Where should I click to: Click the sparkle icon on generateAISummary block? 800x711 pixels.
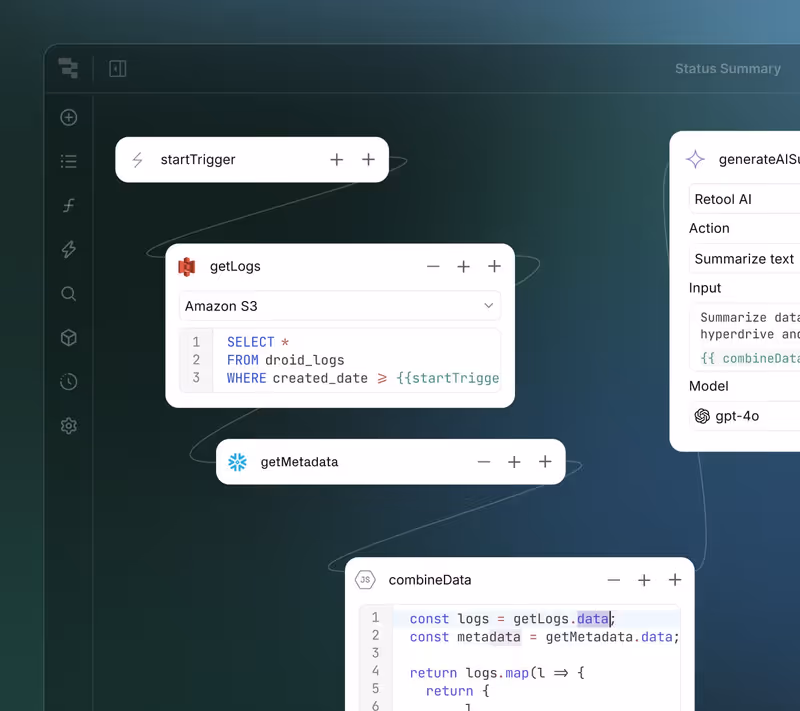pyautogui.click(x=695, y=159)
